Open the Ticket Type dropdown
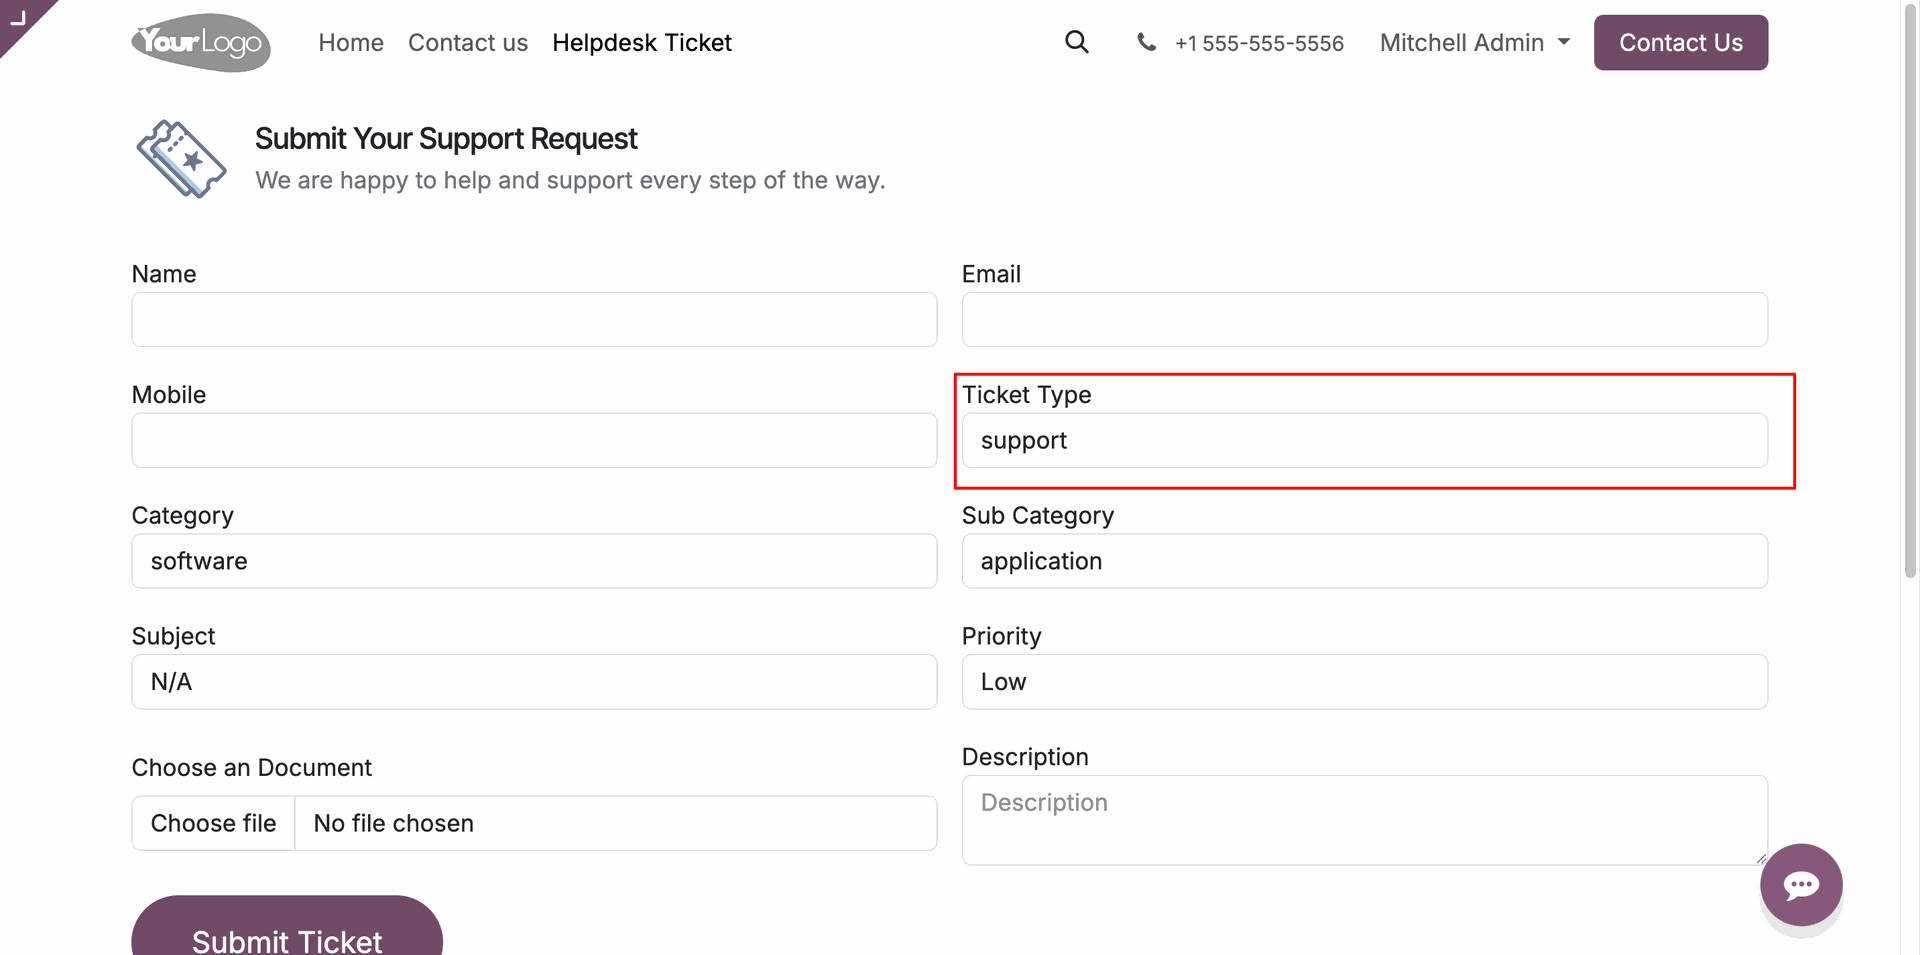 pyautogui.click(x=1364, y=441)
